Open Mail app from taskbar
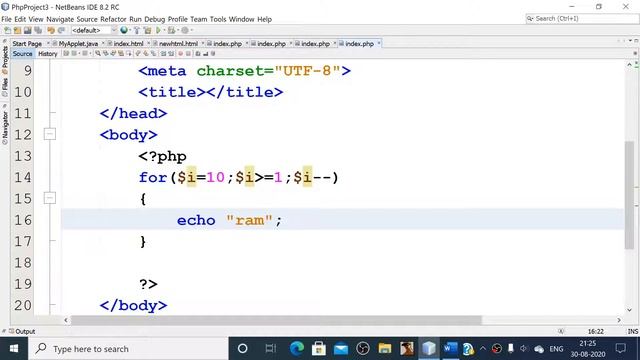The height and width of the screenshot is (360, 640). coord(341,349)
